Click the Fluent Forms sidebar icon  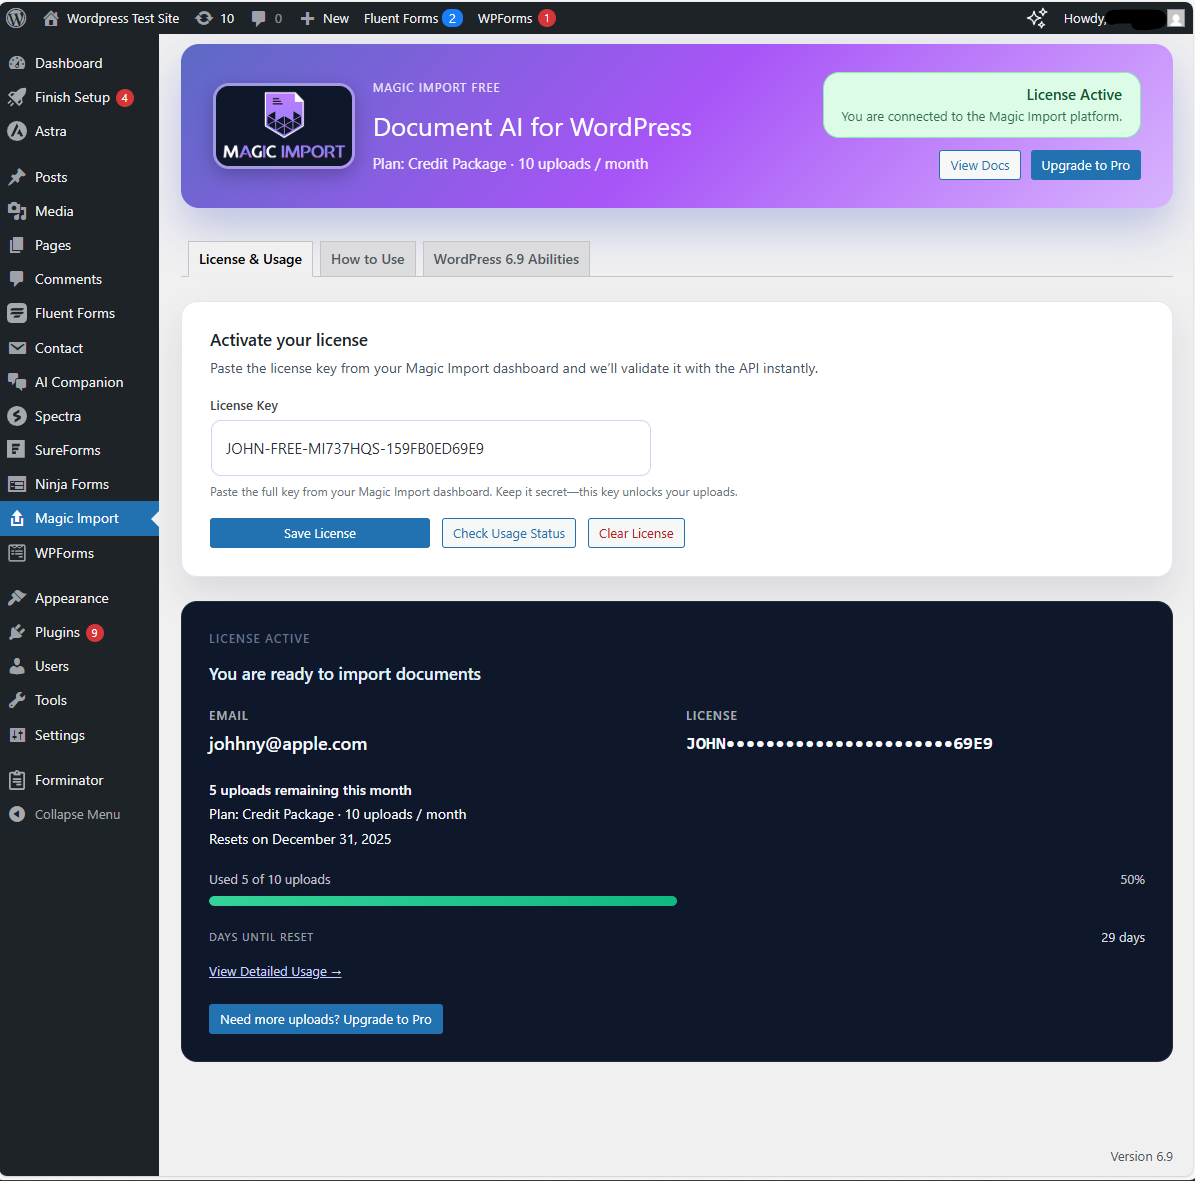(17, 313)
